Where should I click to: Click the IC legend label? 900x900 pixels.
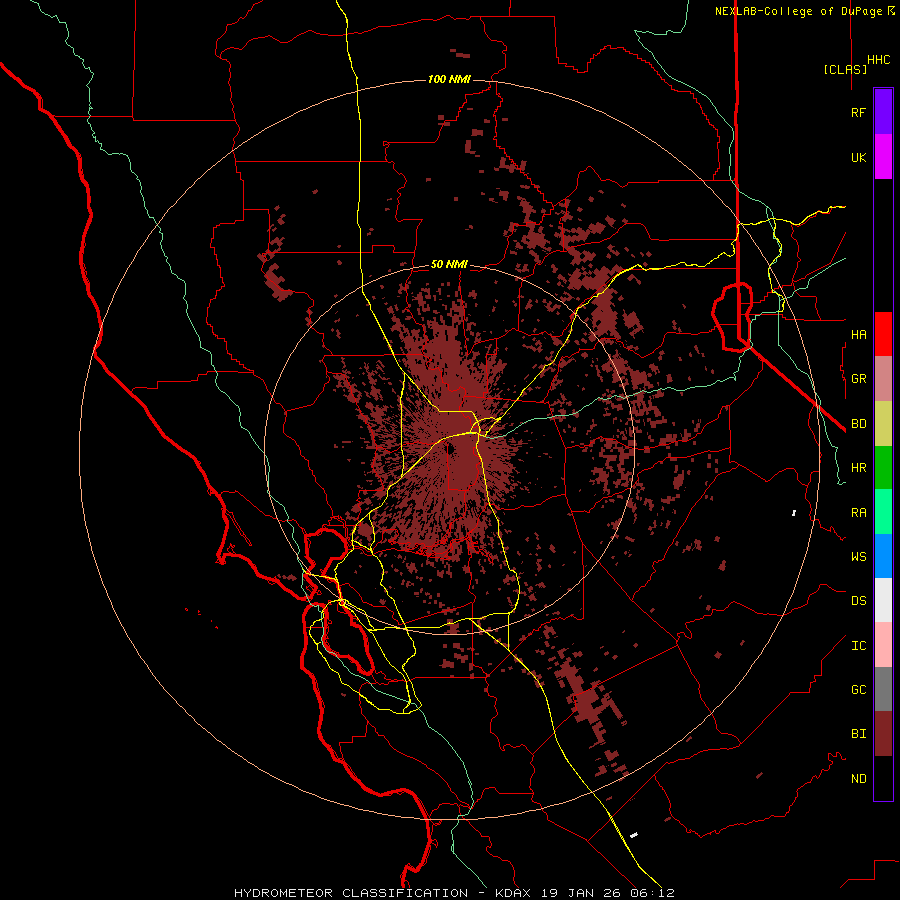(x=858, y=646)
